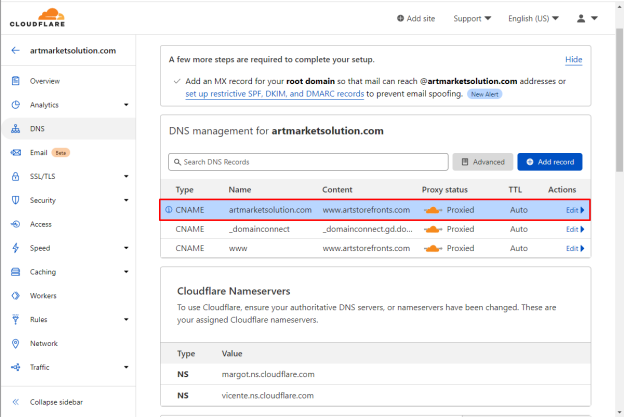Click the user account profile icon
The height and width of the screenshot is (417, 624).
[581, 18]
